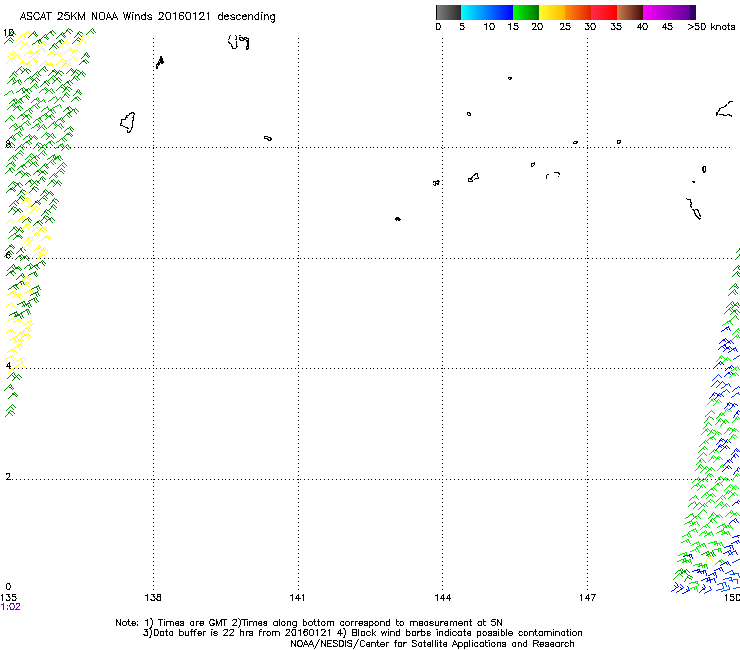The width and height of the screenshot is (740, 650).
Task: Click the elongated island outline near 150
Action: pos(694,209)
